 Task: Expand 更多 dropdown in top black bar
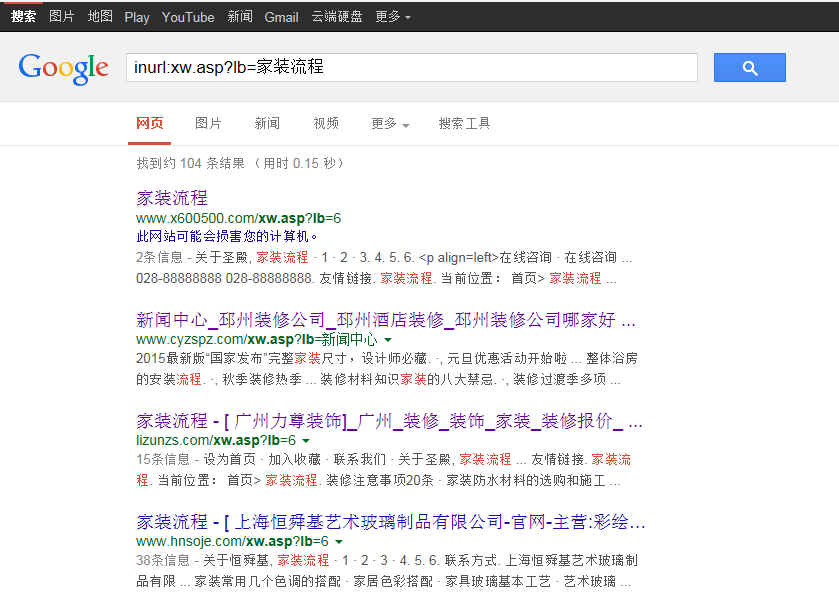point(393,17)
